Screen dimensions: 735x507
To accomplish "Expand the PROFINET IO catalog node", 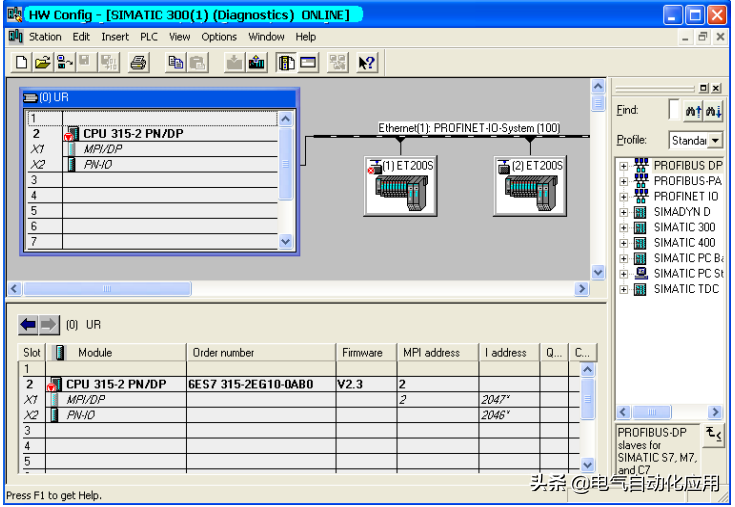I will pyautogui.click(x=624, y=197).
